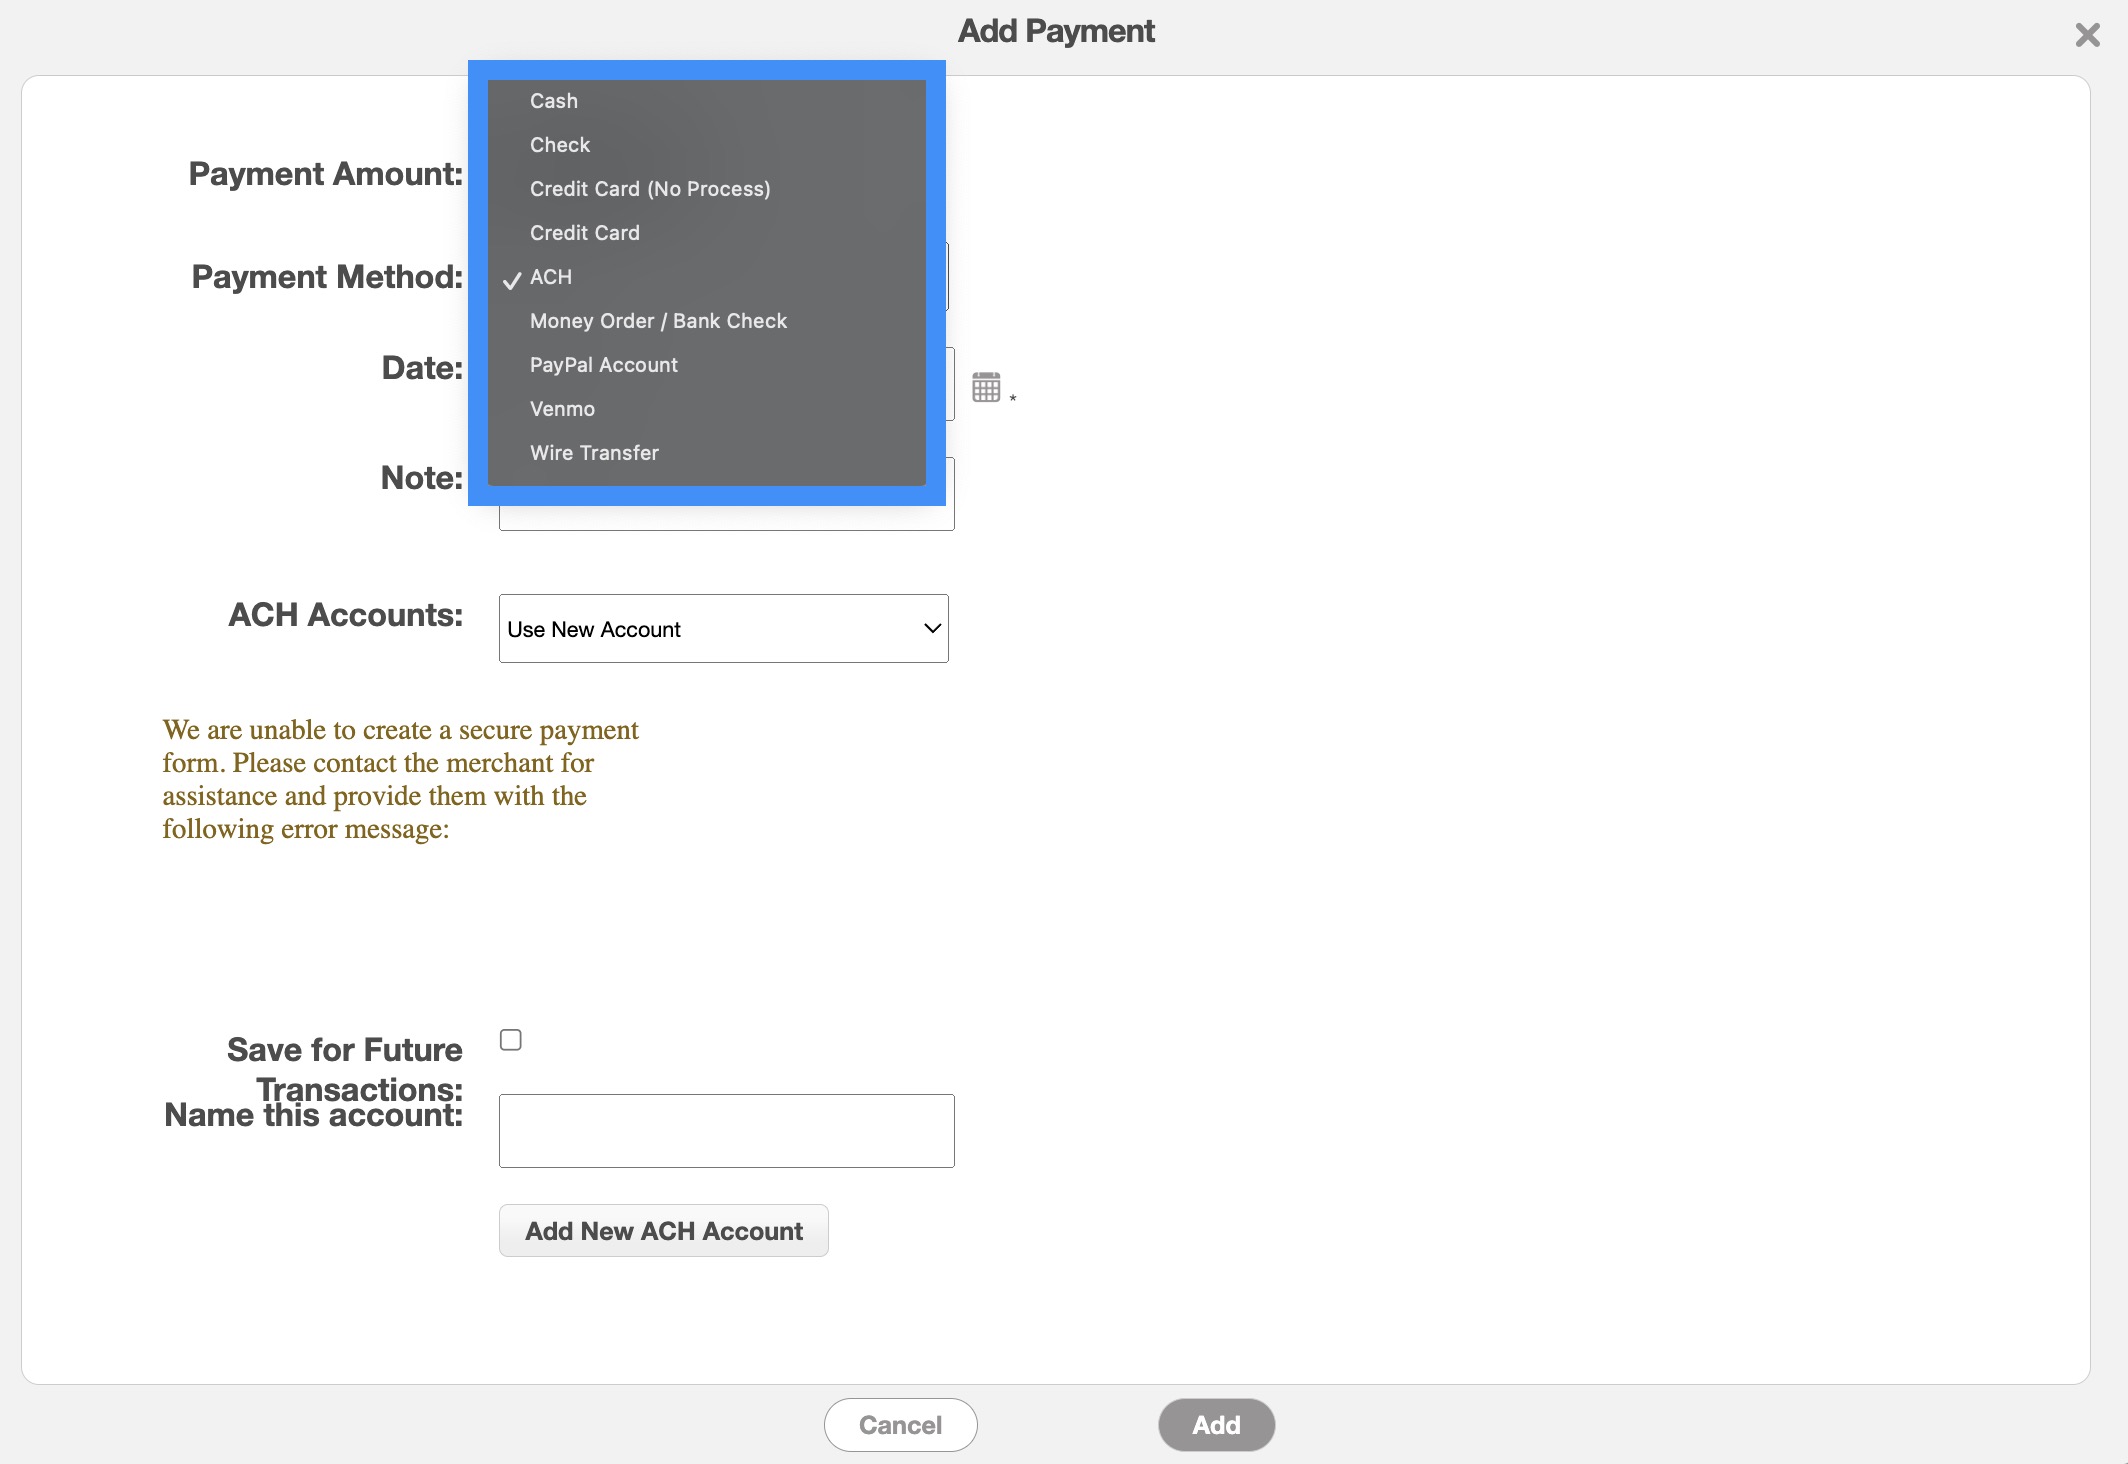The width and height of the screenshot is (2128, 1464).
Task: Select Cash payment method
Action: pyautogui.click(x=553, y=101)
